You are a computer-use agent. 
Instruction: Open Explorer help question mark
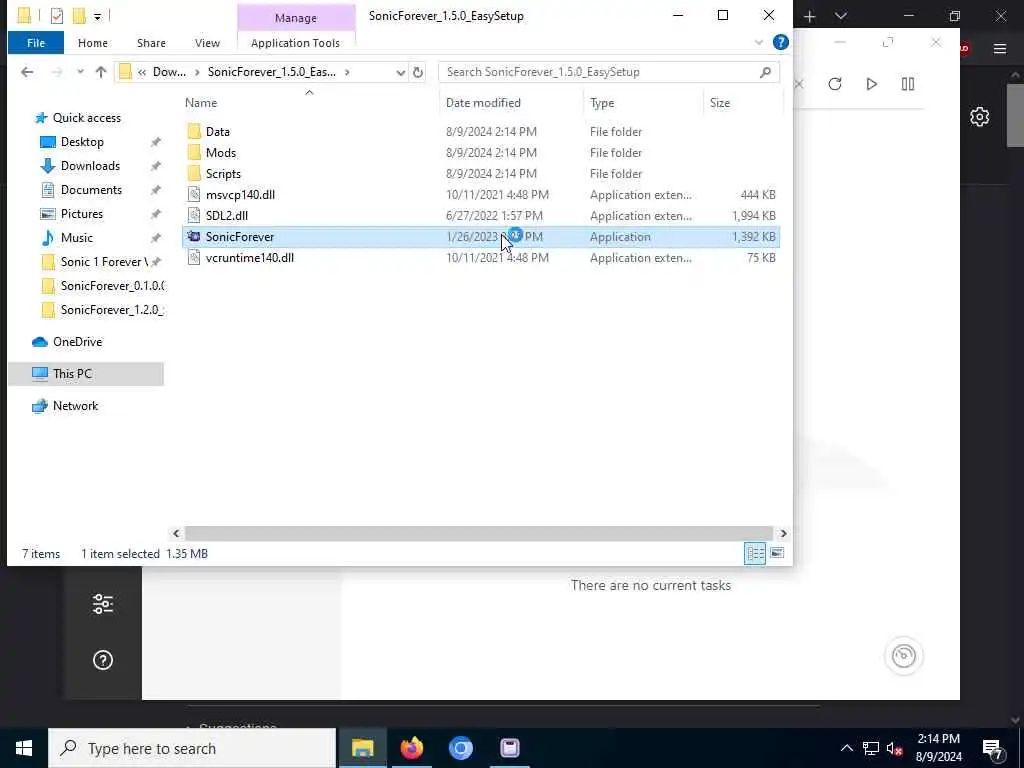pos(780,42)
